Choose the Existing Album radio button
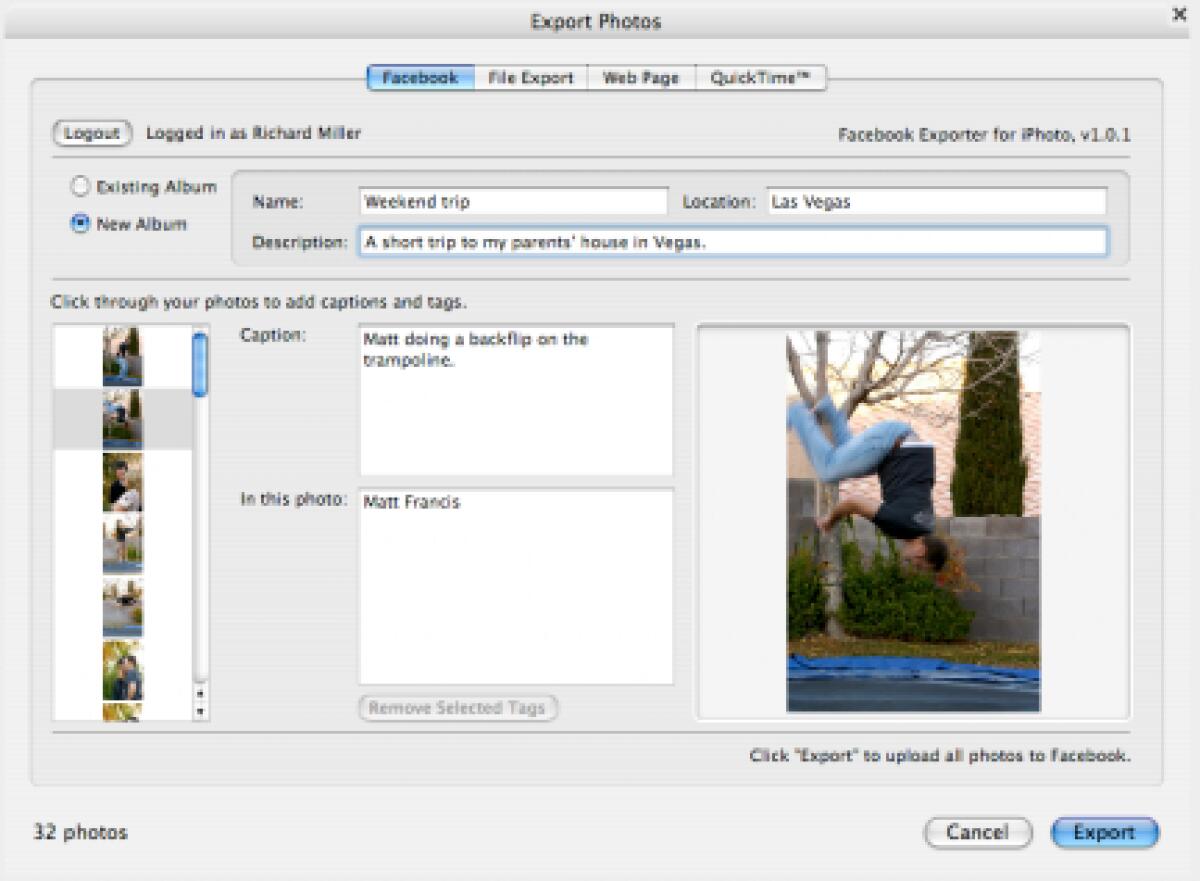The height and width of the screenshot is (881, 1200). [79, 187]
